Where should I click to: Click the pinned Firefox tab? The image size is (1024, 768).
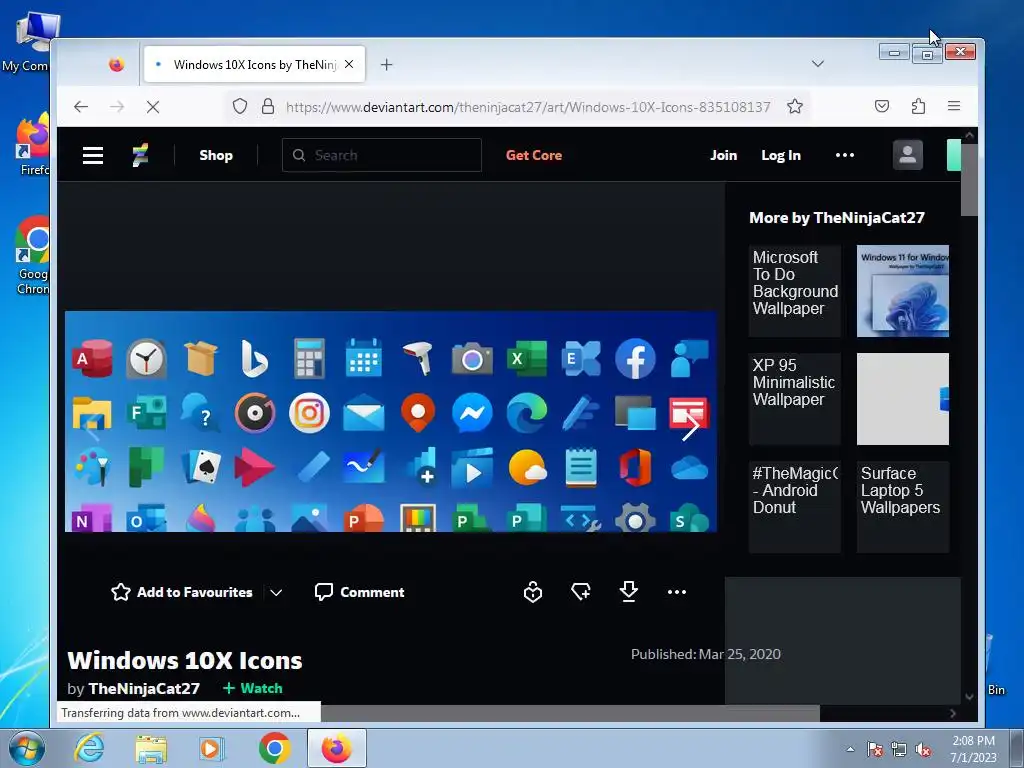pyautogui.click(x=117, y=65)
